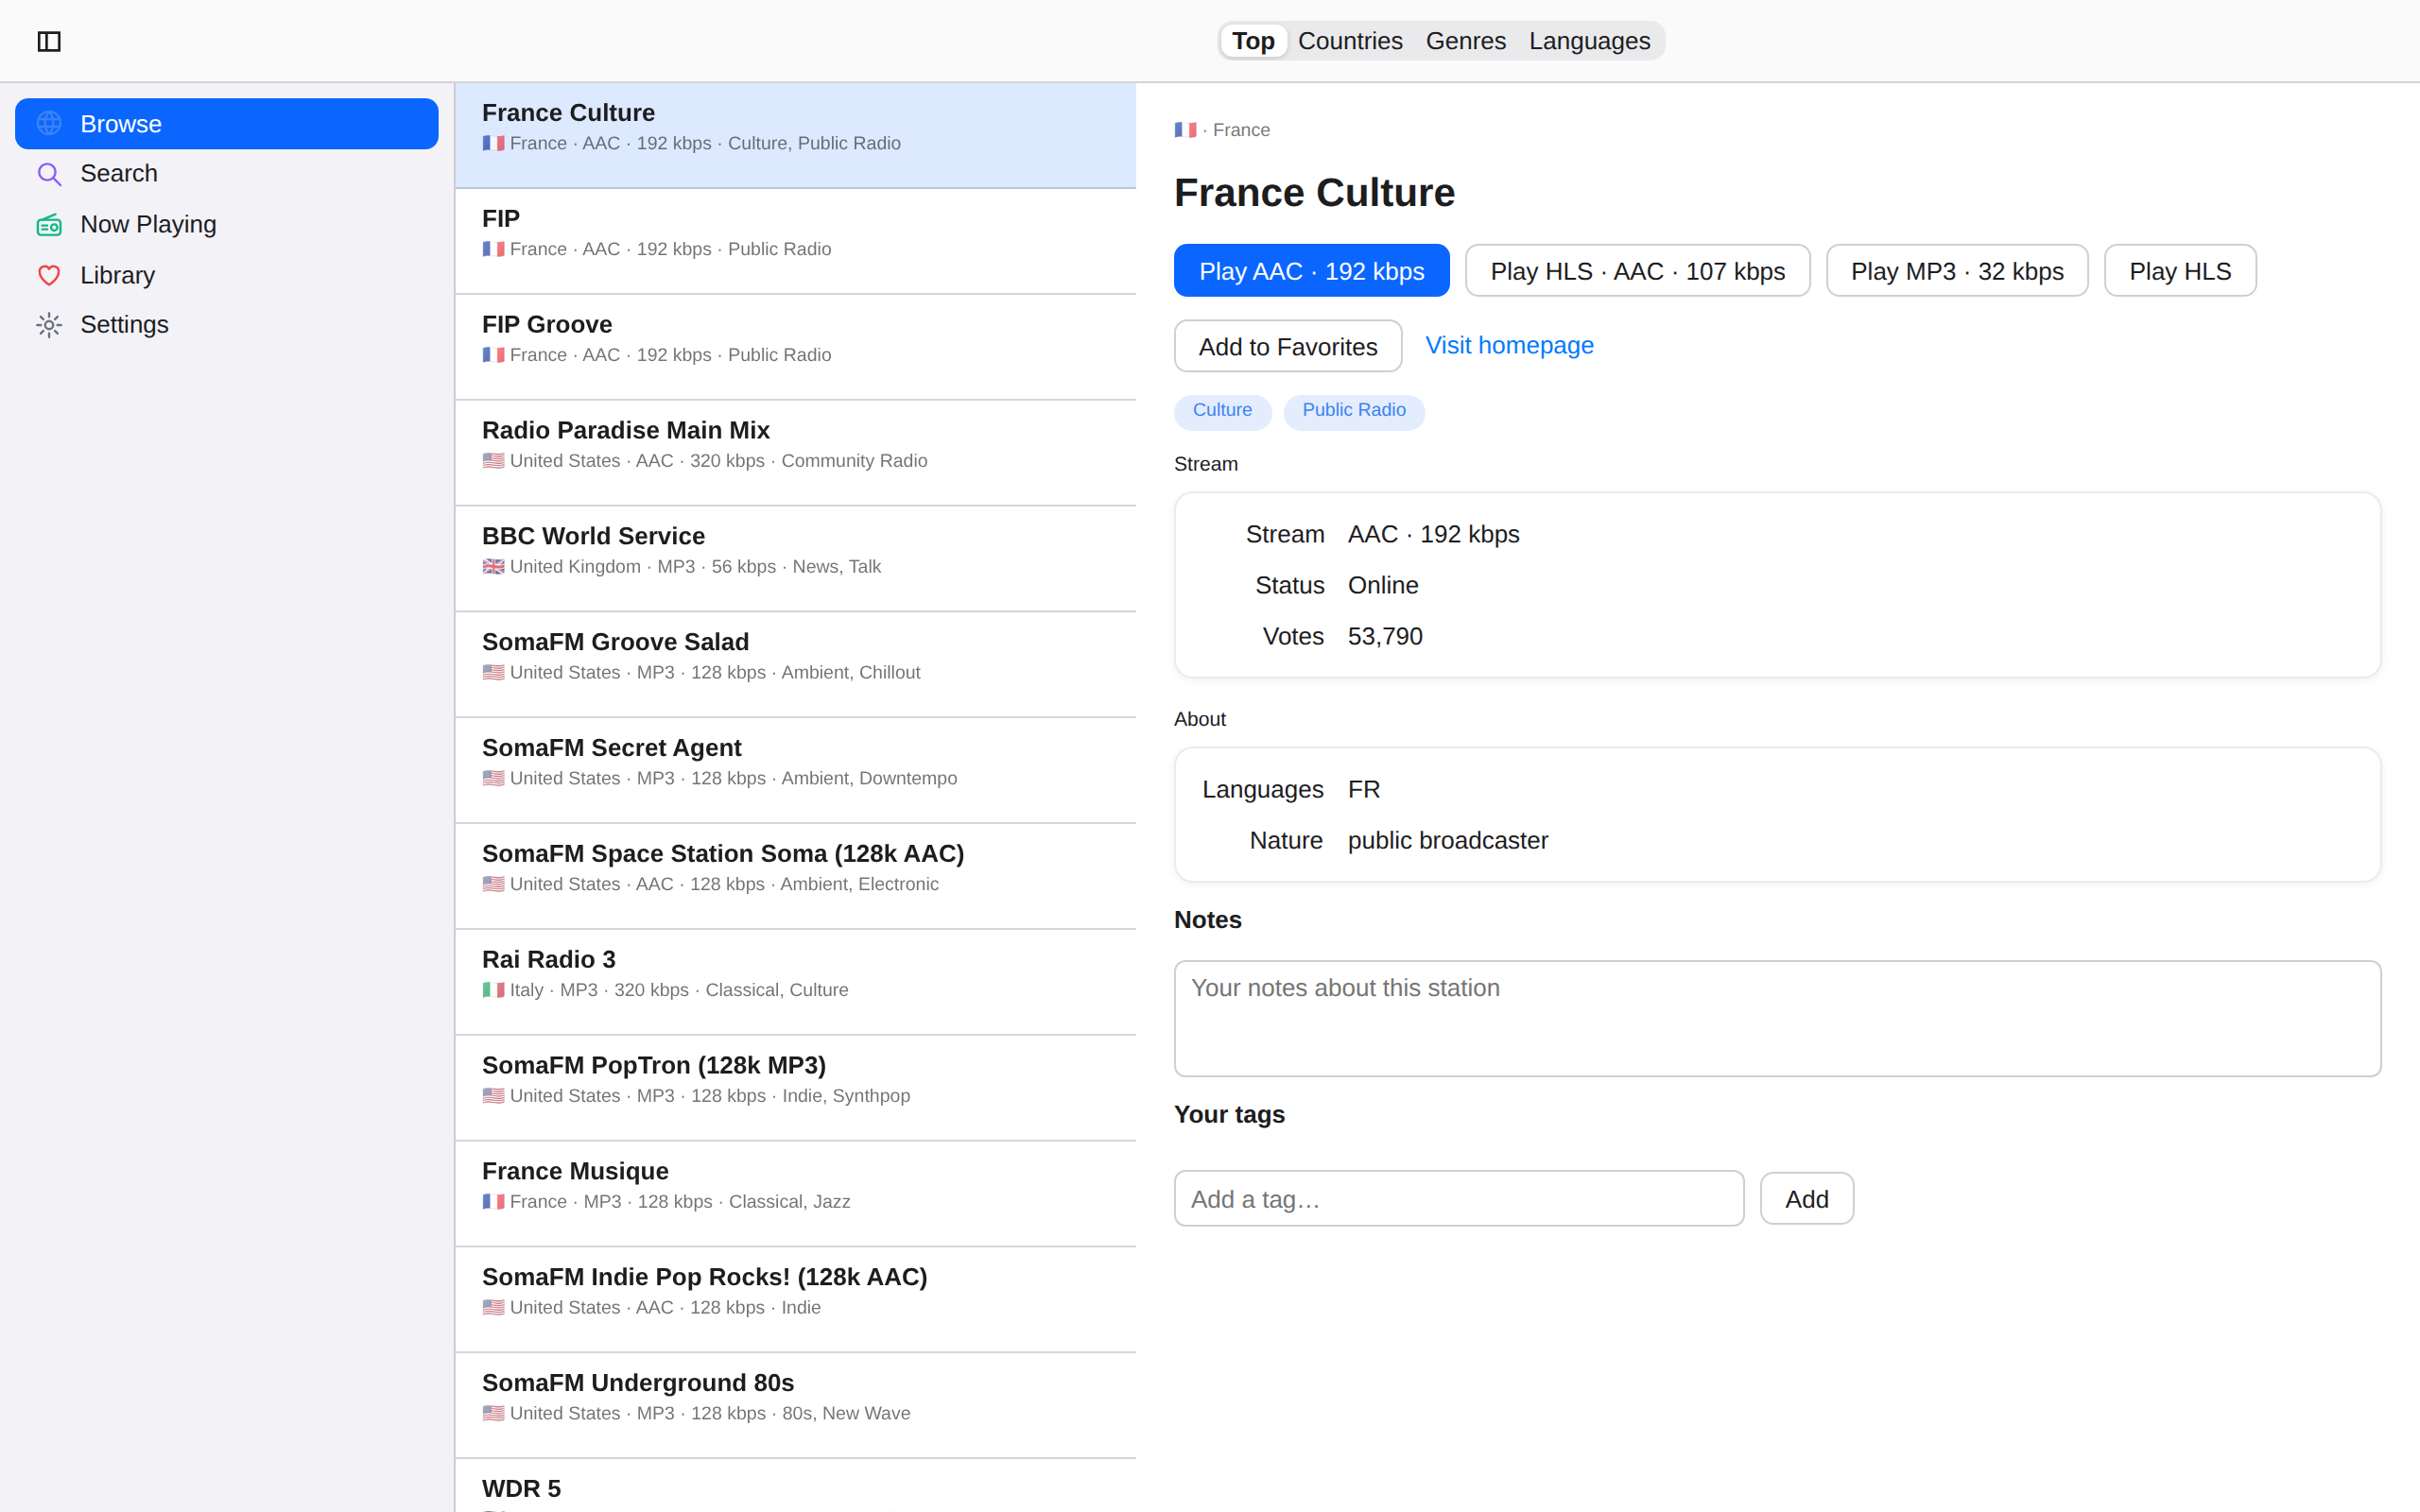
Task: Click the Italian flag beside Rai Radio 3
Action: [493, 990]
